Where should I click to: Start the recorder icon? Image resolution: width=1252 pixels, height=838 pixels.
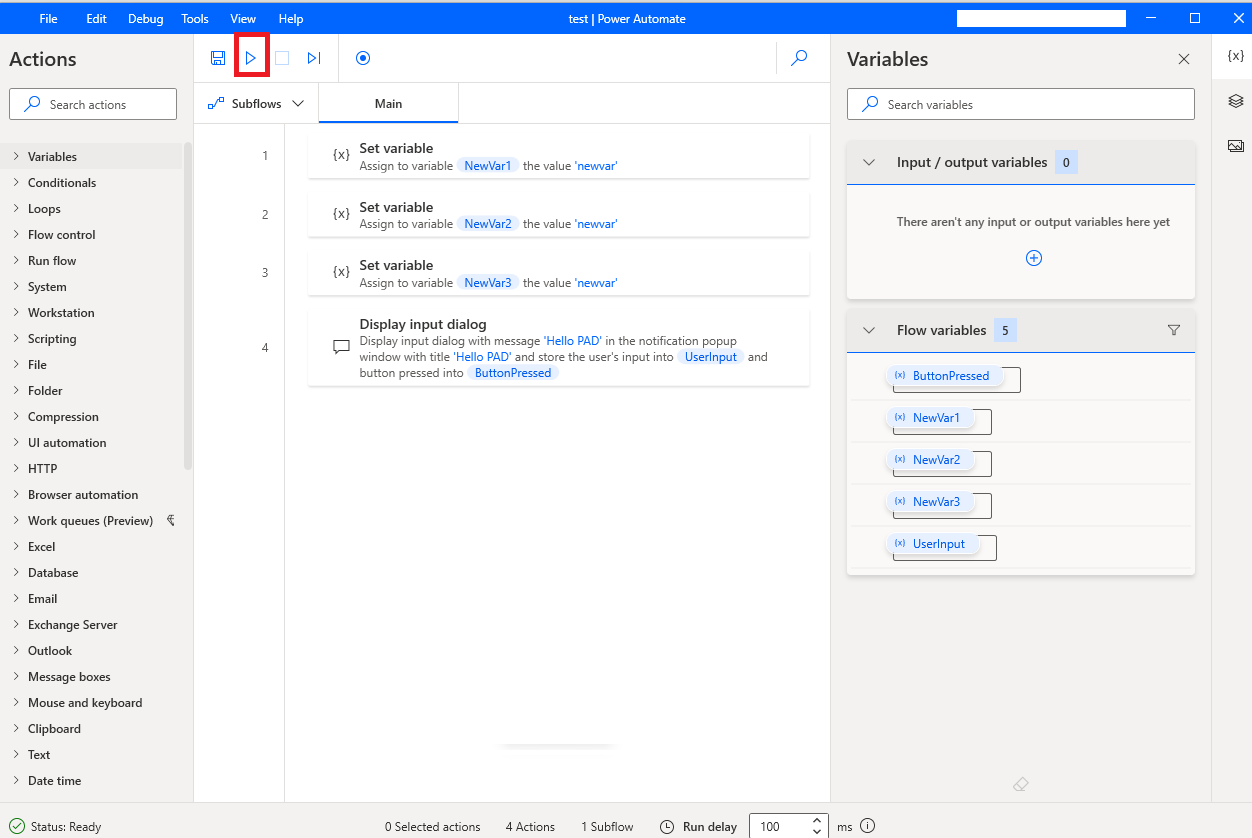363,58
